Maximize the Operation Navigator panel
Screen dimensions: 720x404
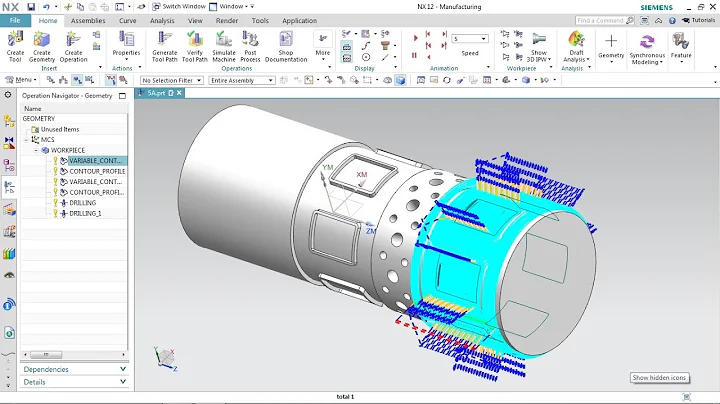pyautogui.click(x=122, y=96)
